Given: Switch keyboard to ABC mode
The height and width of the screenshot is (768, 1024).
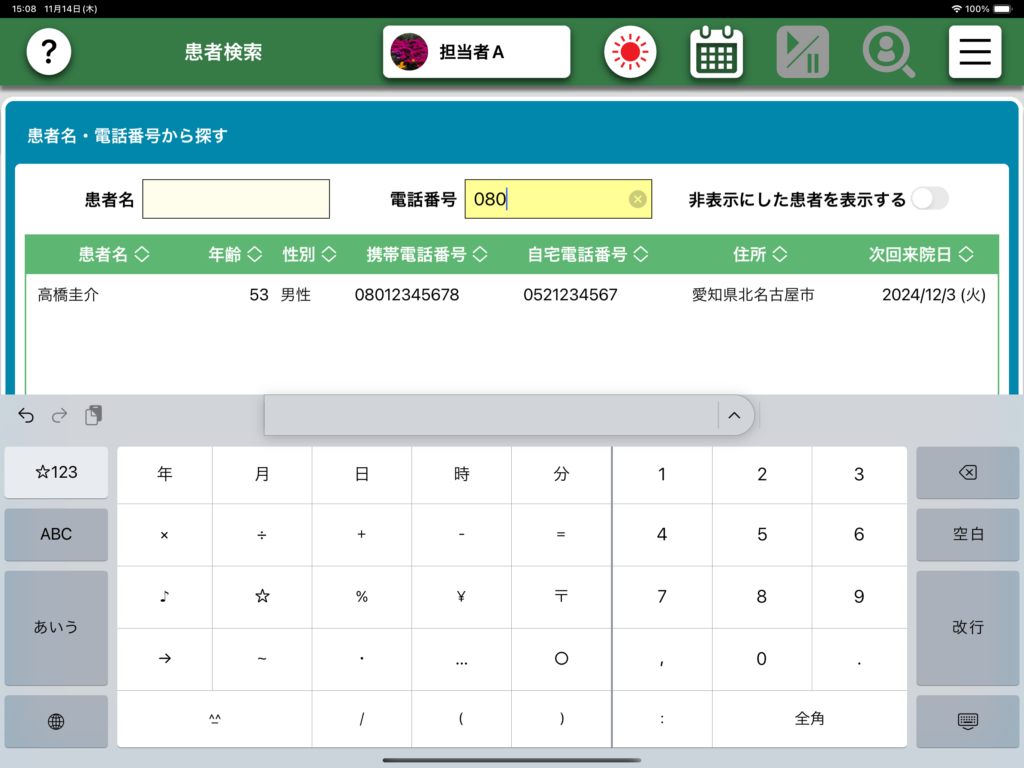Looking at the screenshot, I should (56, 534).
